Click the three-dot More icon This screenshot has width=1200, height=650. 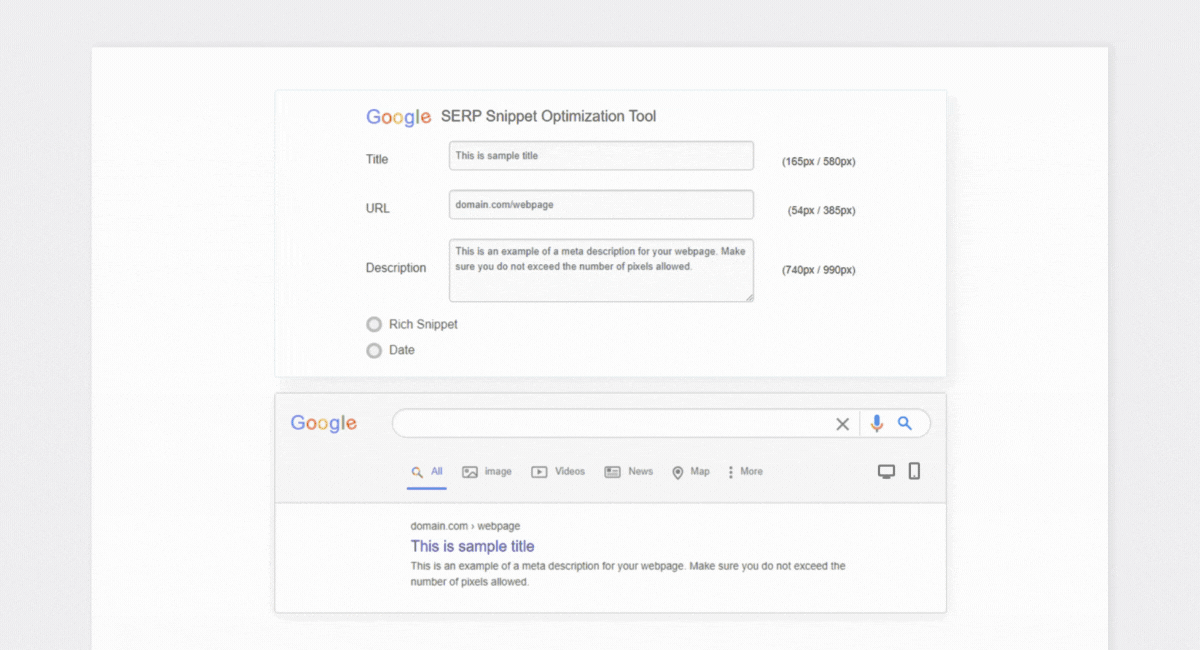[731, 472]
